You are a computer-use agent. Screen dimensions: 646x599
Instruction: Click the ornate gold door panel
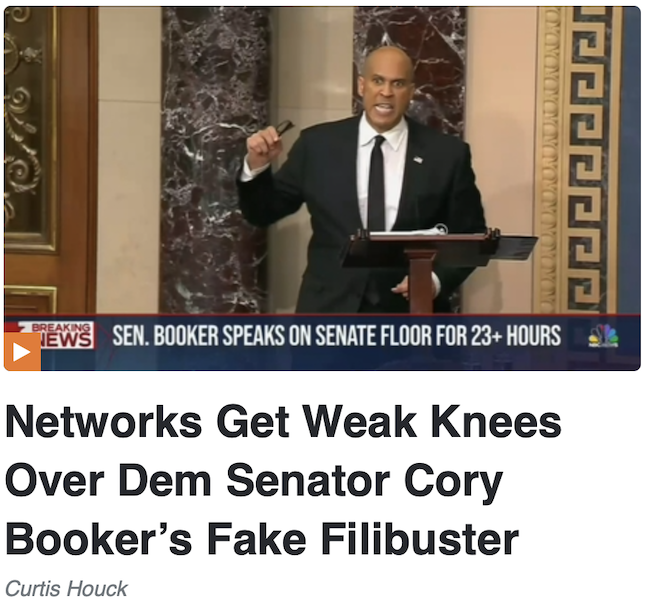click(30, 128)
